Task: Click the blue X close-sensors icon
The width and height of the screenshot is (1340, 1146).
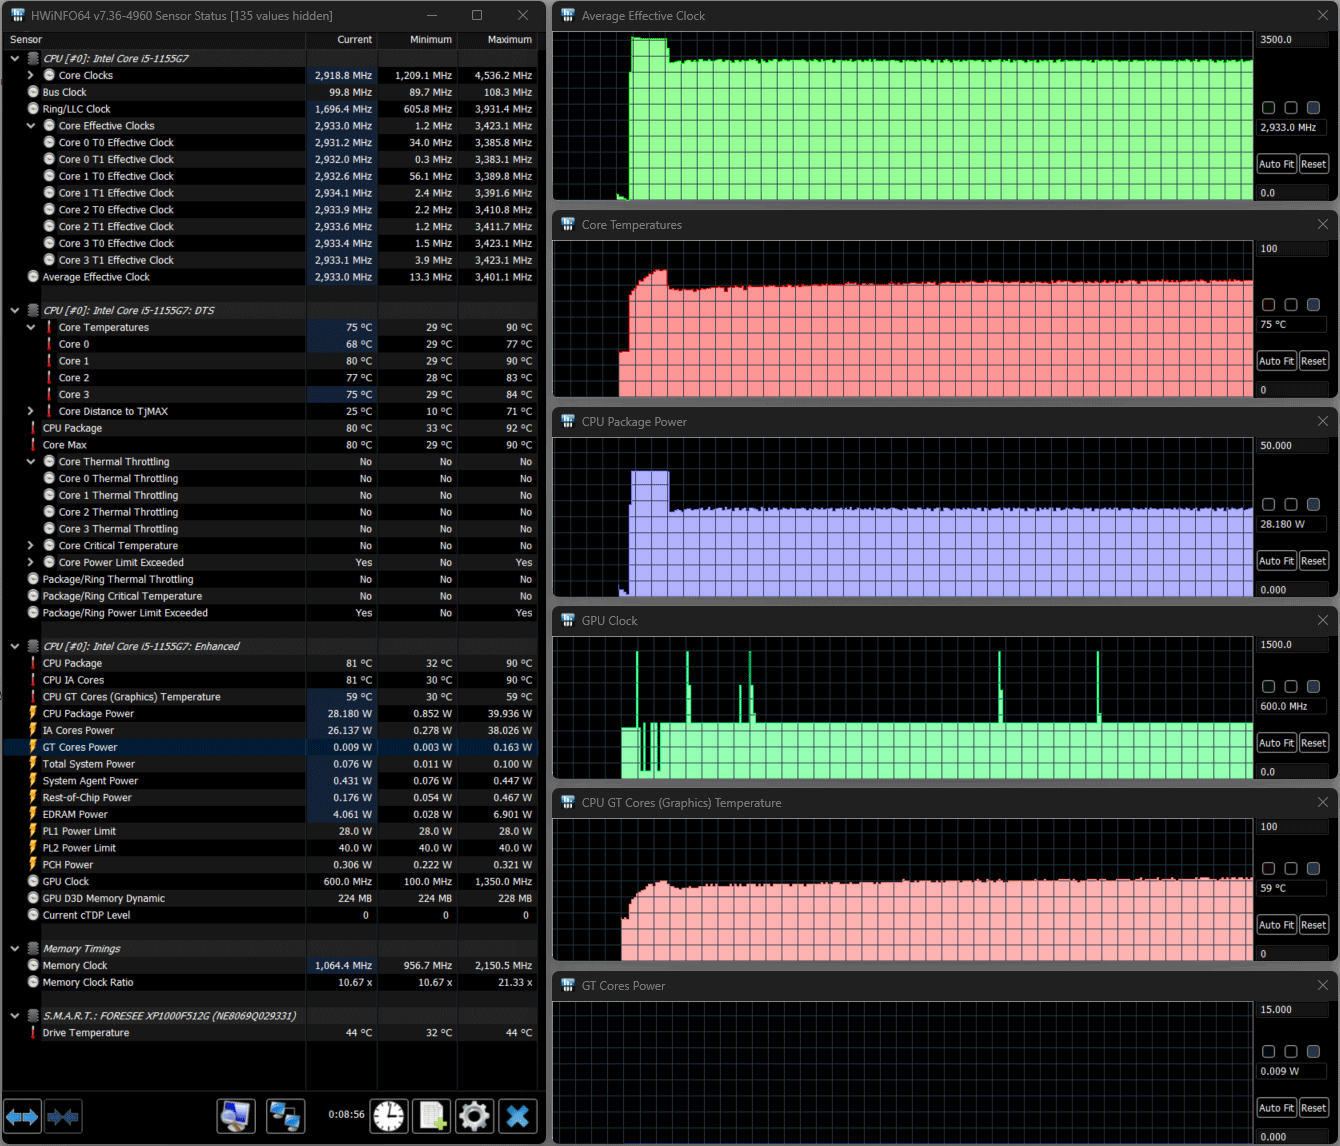Action: pyautogui.click(x=517, y=1116)
